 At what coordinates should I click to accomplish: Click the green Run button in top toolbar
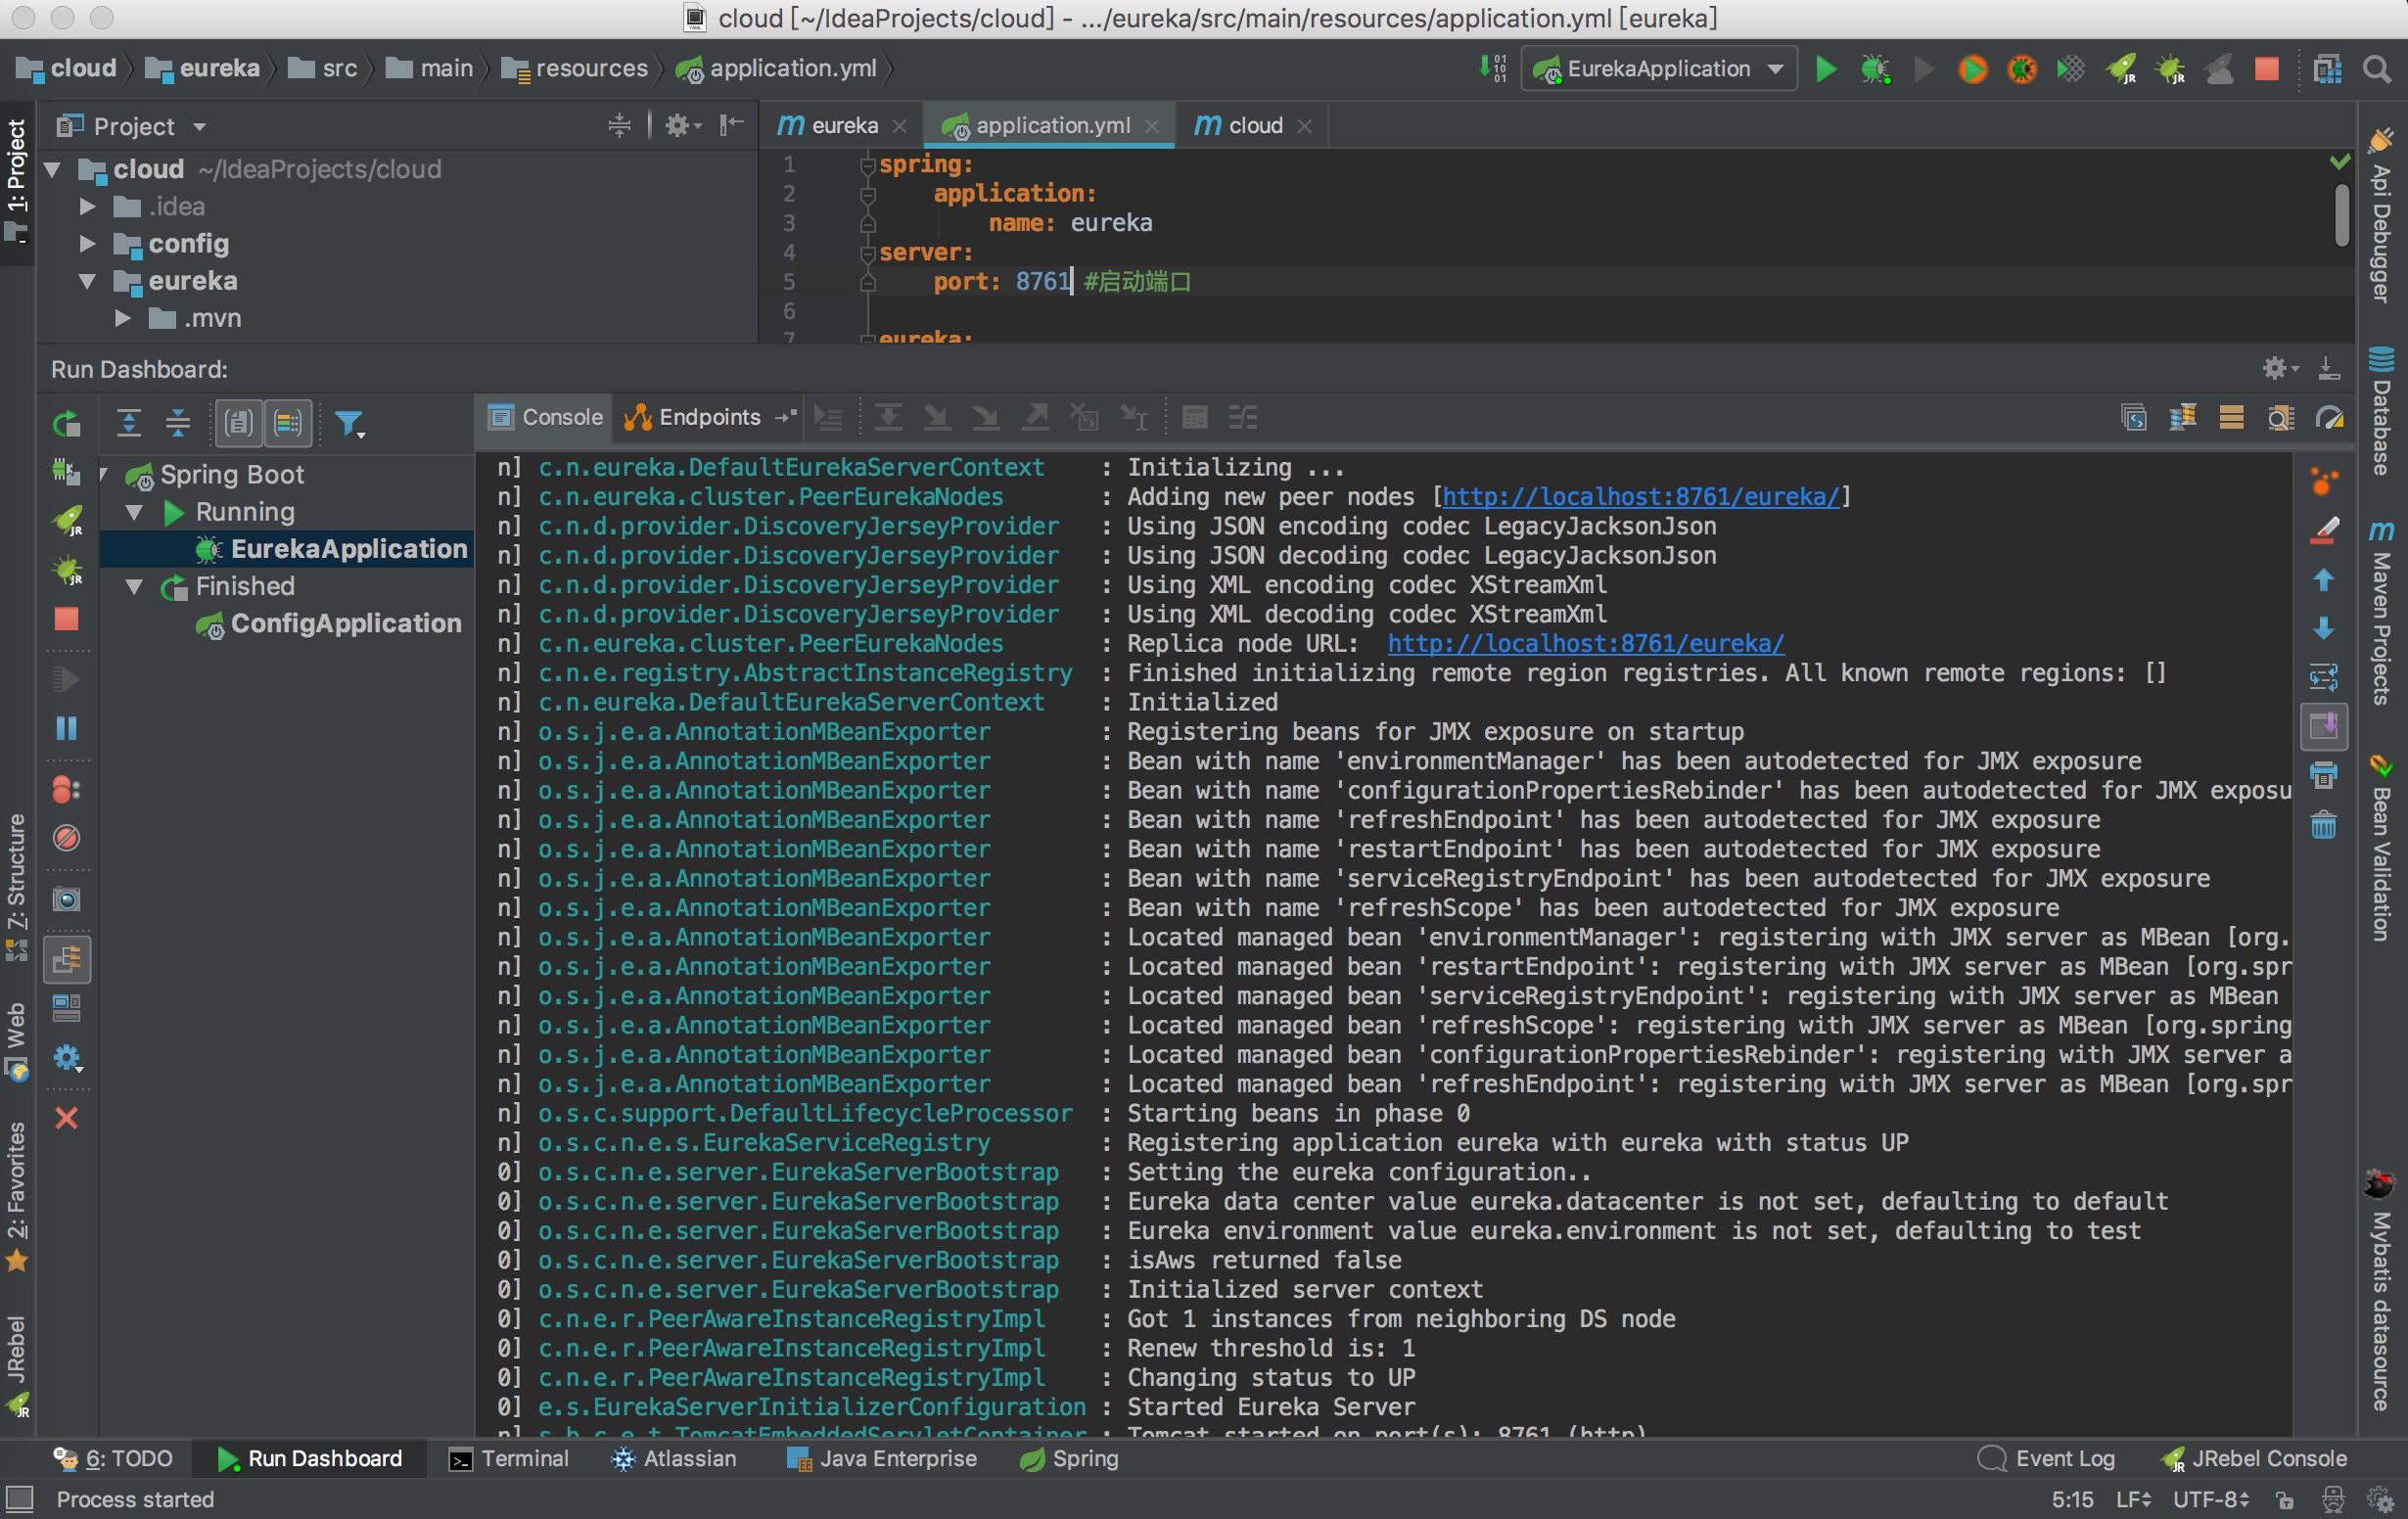tap(1825, 69)
